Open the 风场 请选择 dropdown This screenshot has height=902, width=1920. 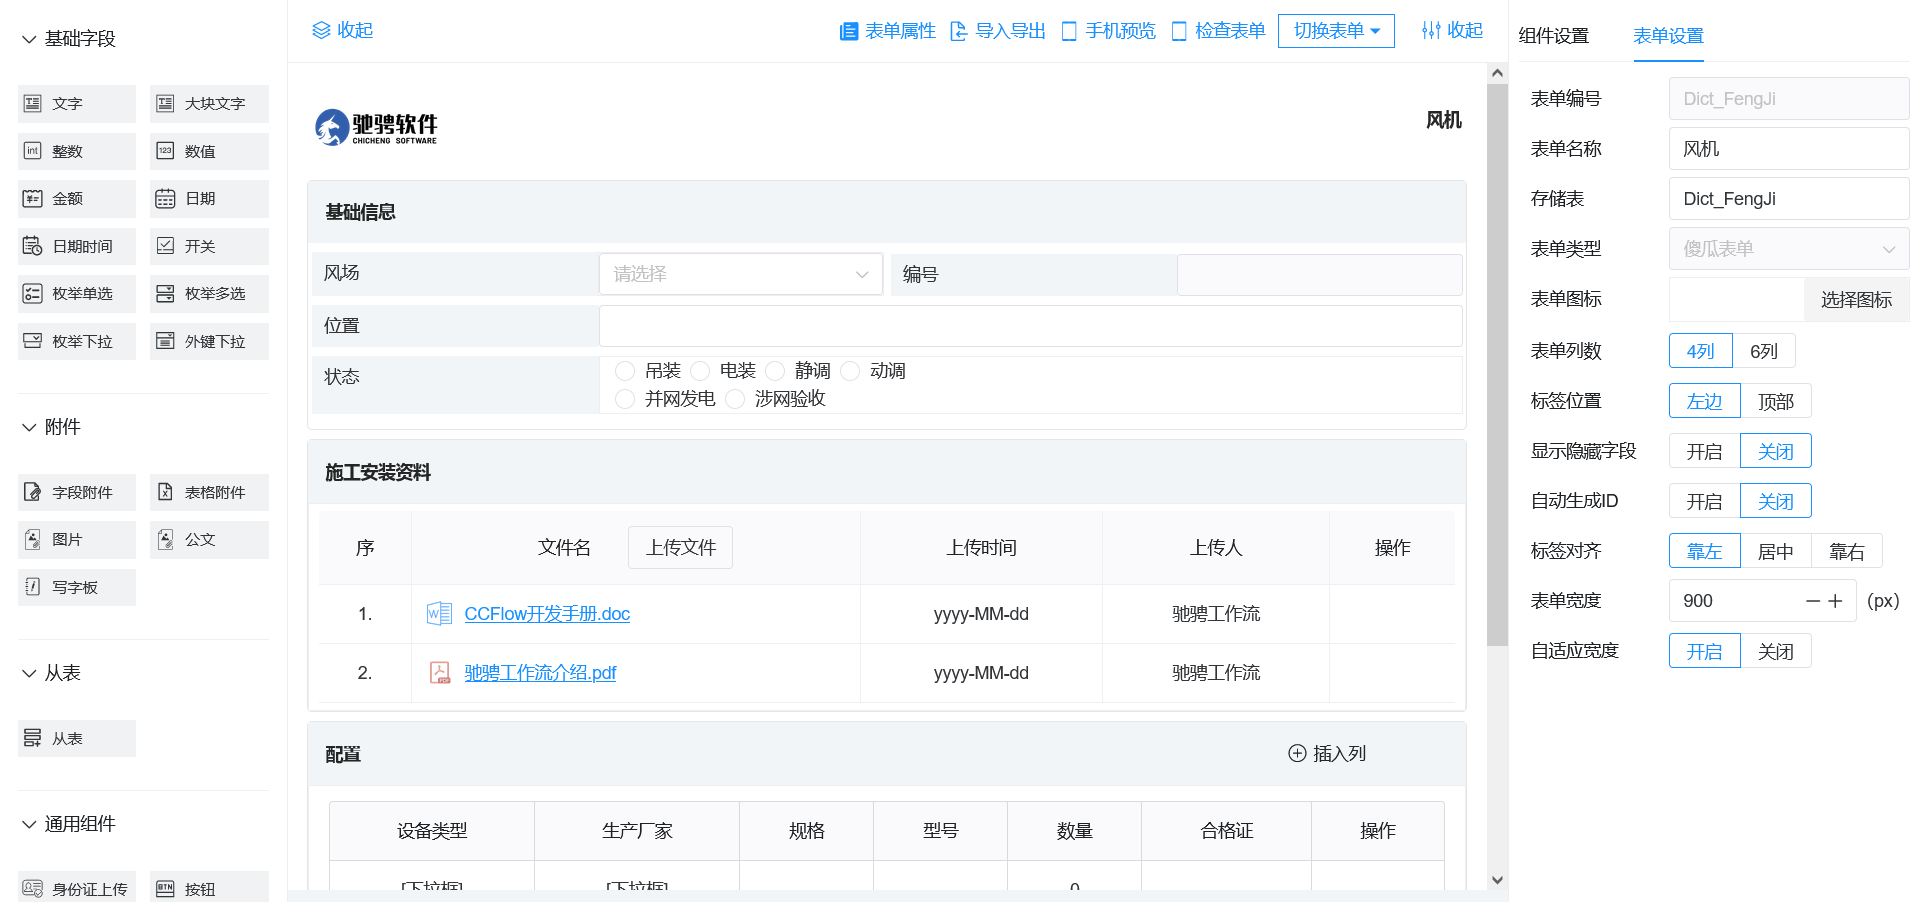(x=740, y=274)
